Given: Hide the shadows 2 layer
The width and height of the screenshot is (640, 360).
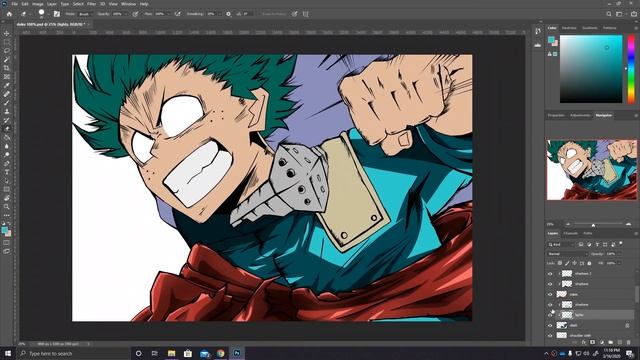Looking at the screenshot, I should tap(550, 273).
